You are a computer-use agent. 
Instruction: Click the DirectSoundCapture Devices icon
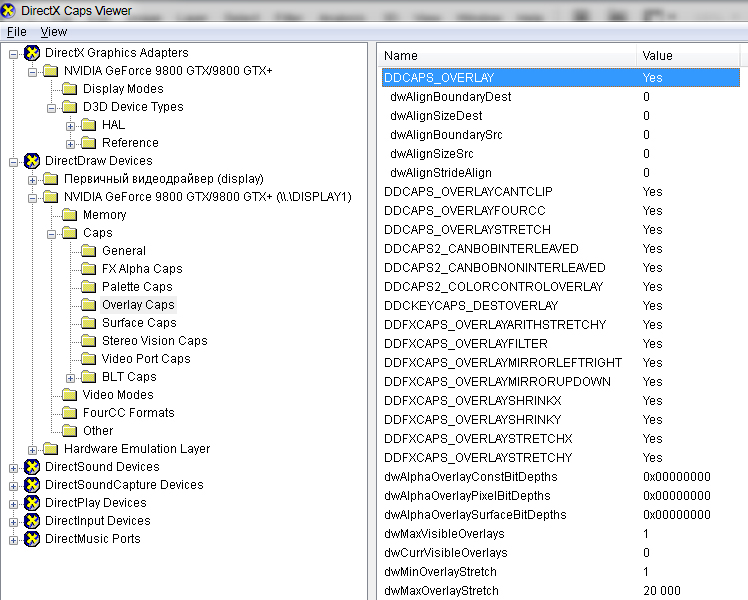(x=32, y=485)
